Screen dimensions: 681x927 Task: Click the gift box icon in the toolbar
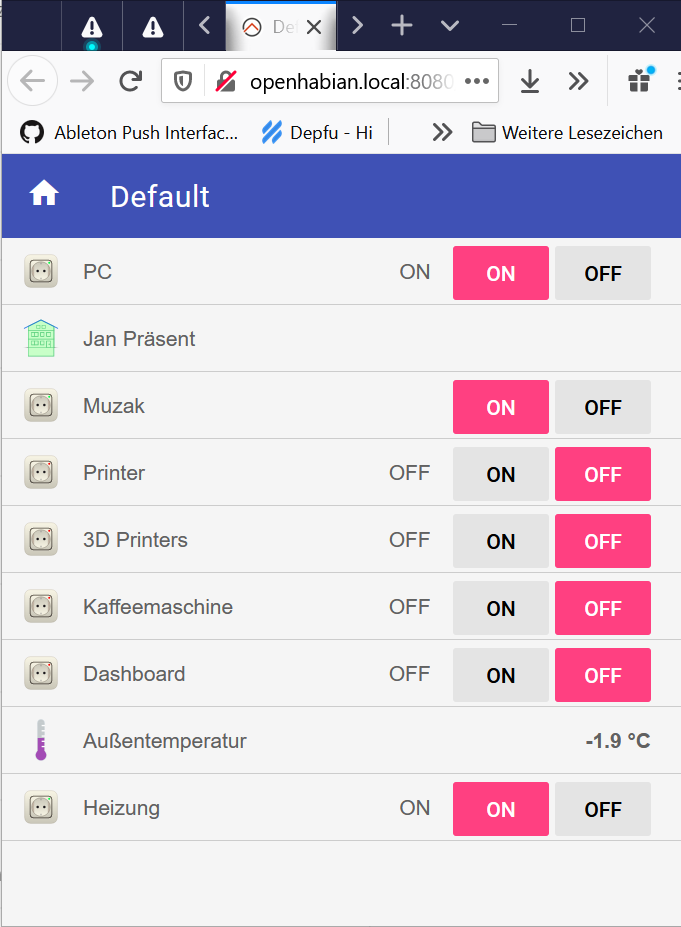[x=640, y=80]
